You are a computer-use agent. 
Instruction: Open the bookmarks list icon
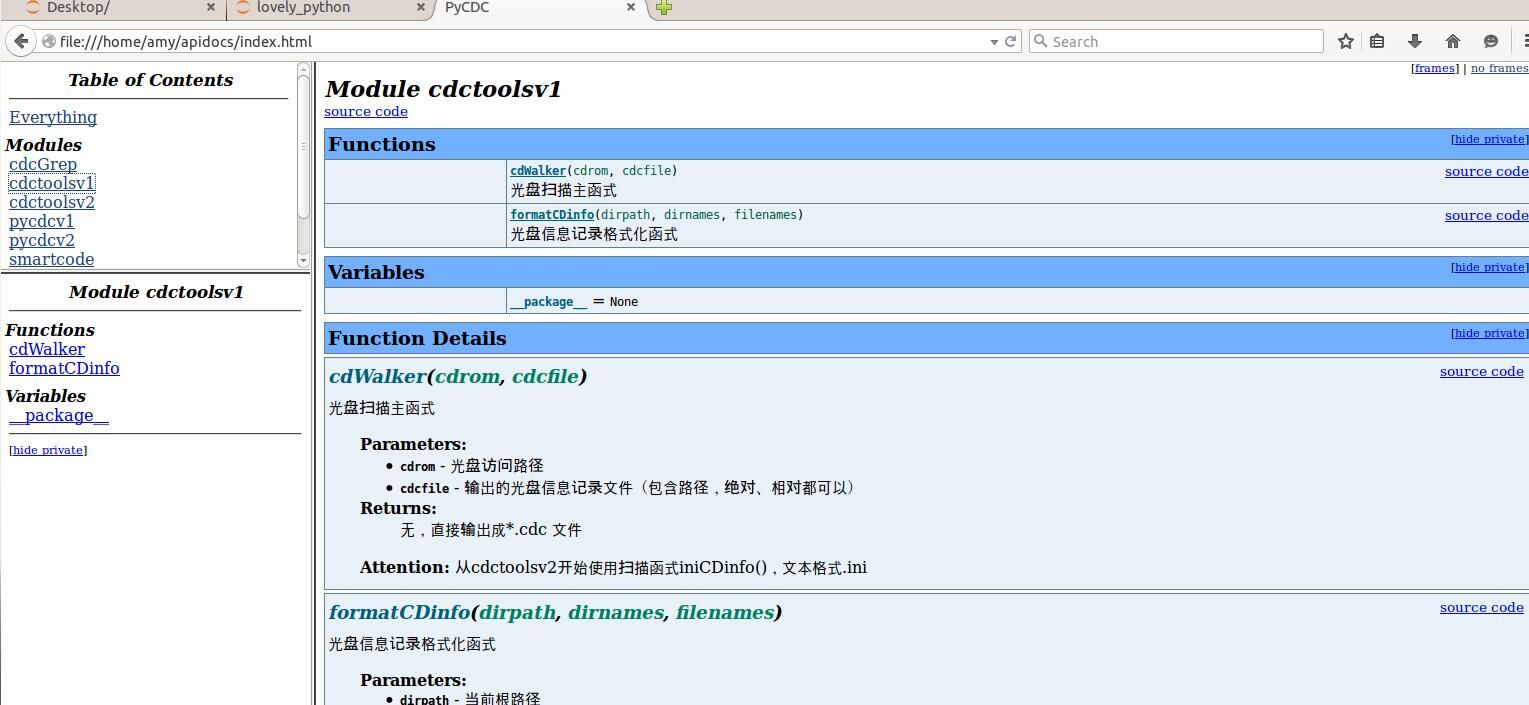point(1377,41)
